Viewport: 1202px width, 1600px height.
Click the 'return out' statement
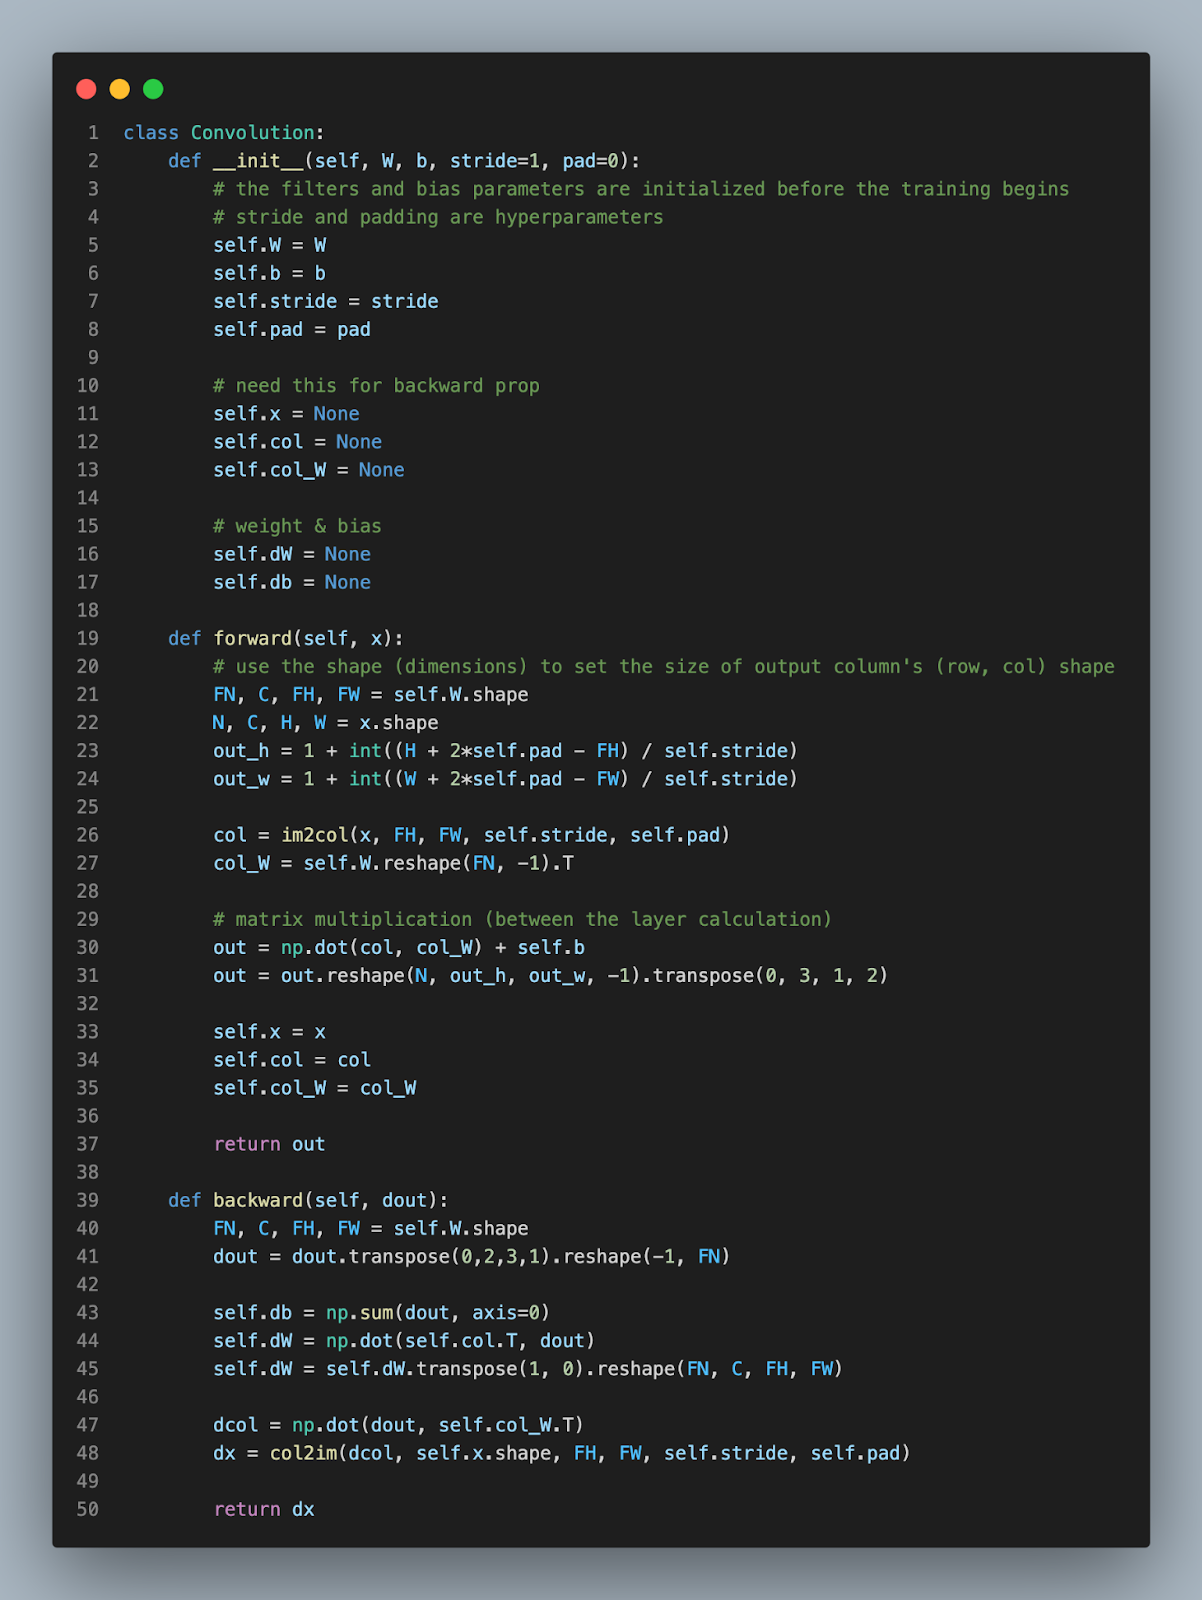click(x=270, y=1144)
